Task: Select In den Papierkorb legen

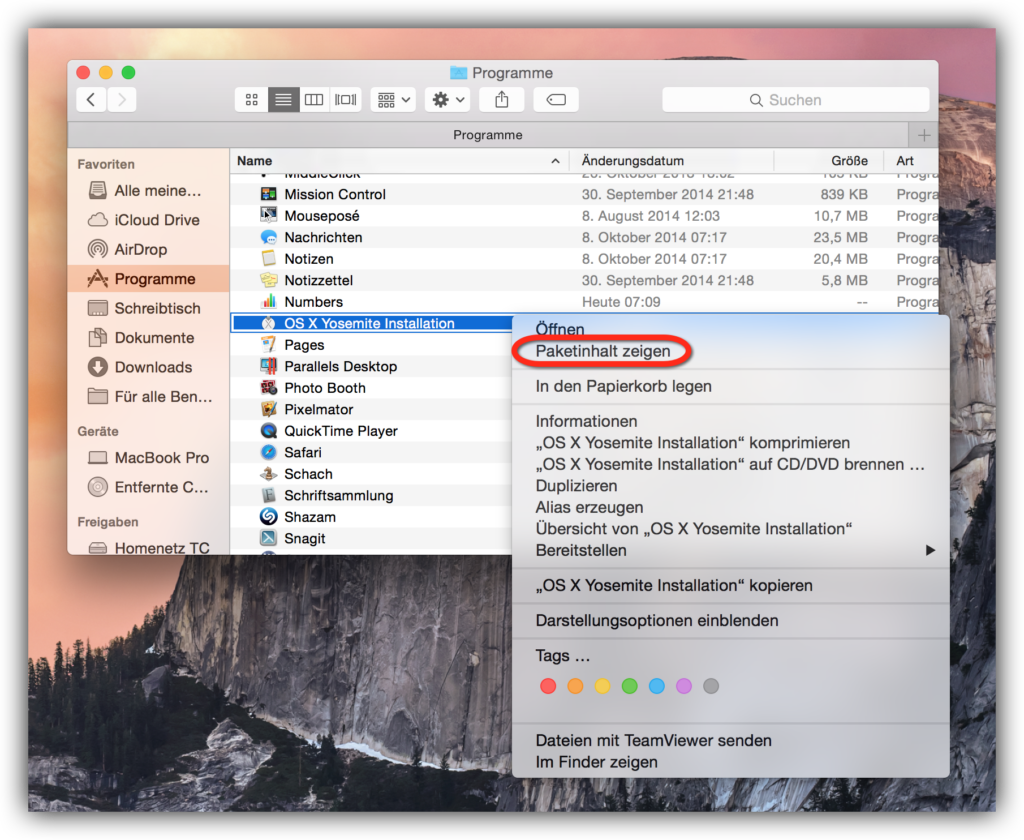Action: pos(623,386)
